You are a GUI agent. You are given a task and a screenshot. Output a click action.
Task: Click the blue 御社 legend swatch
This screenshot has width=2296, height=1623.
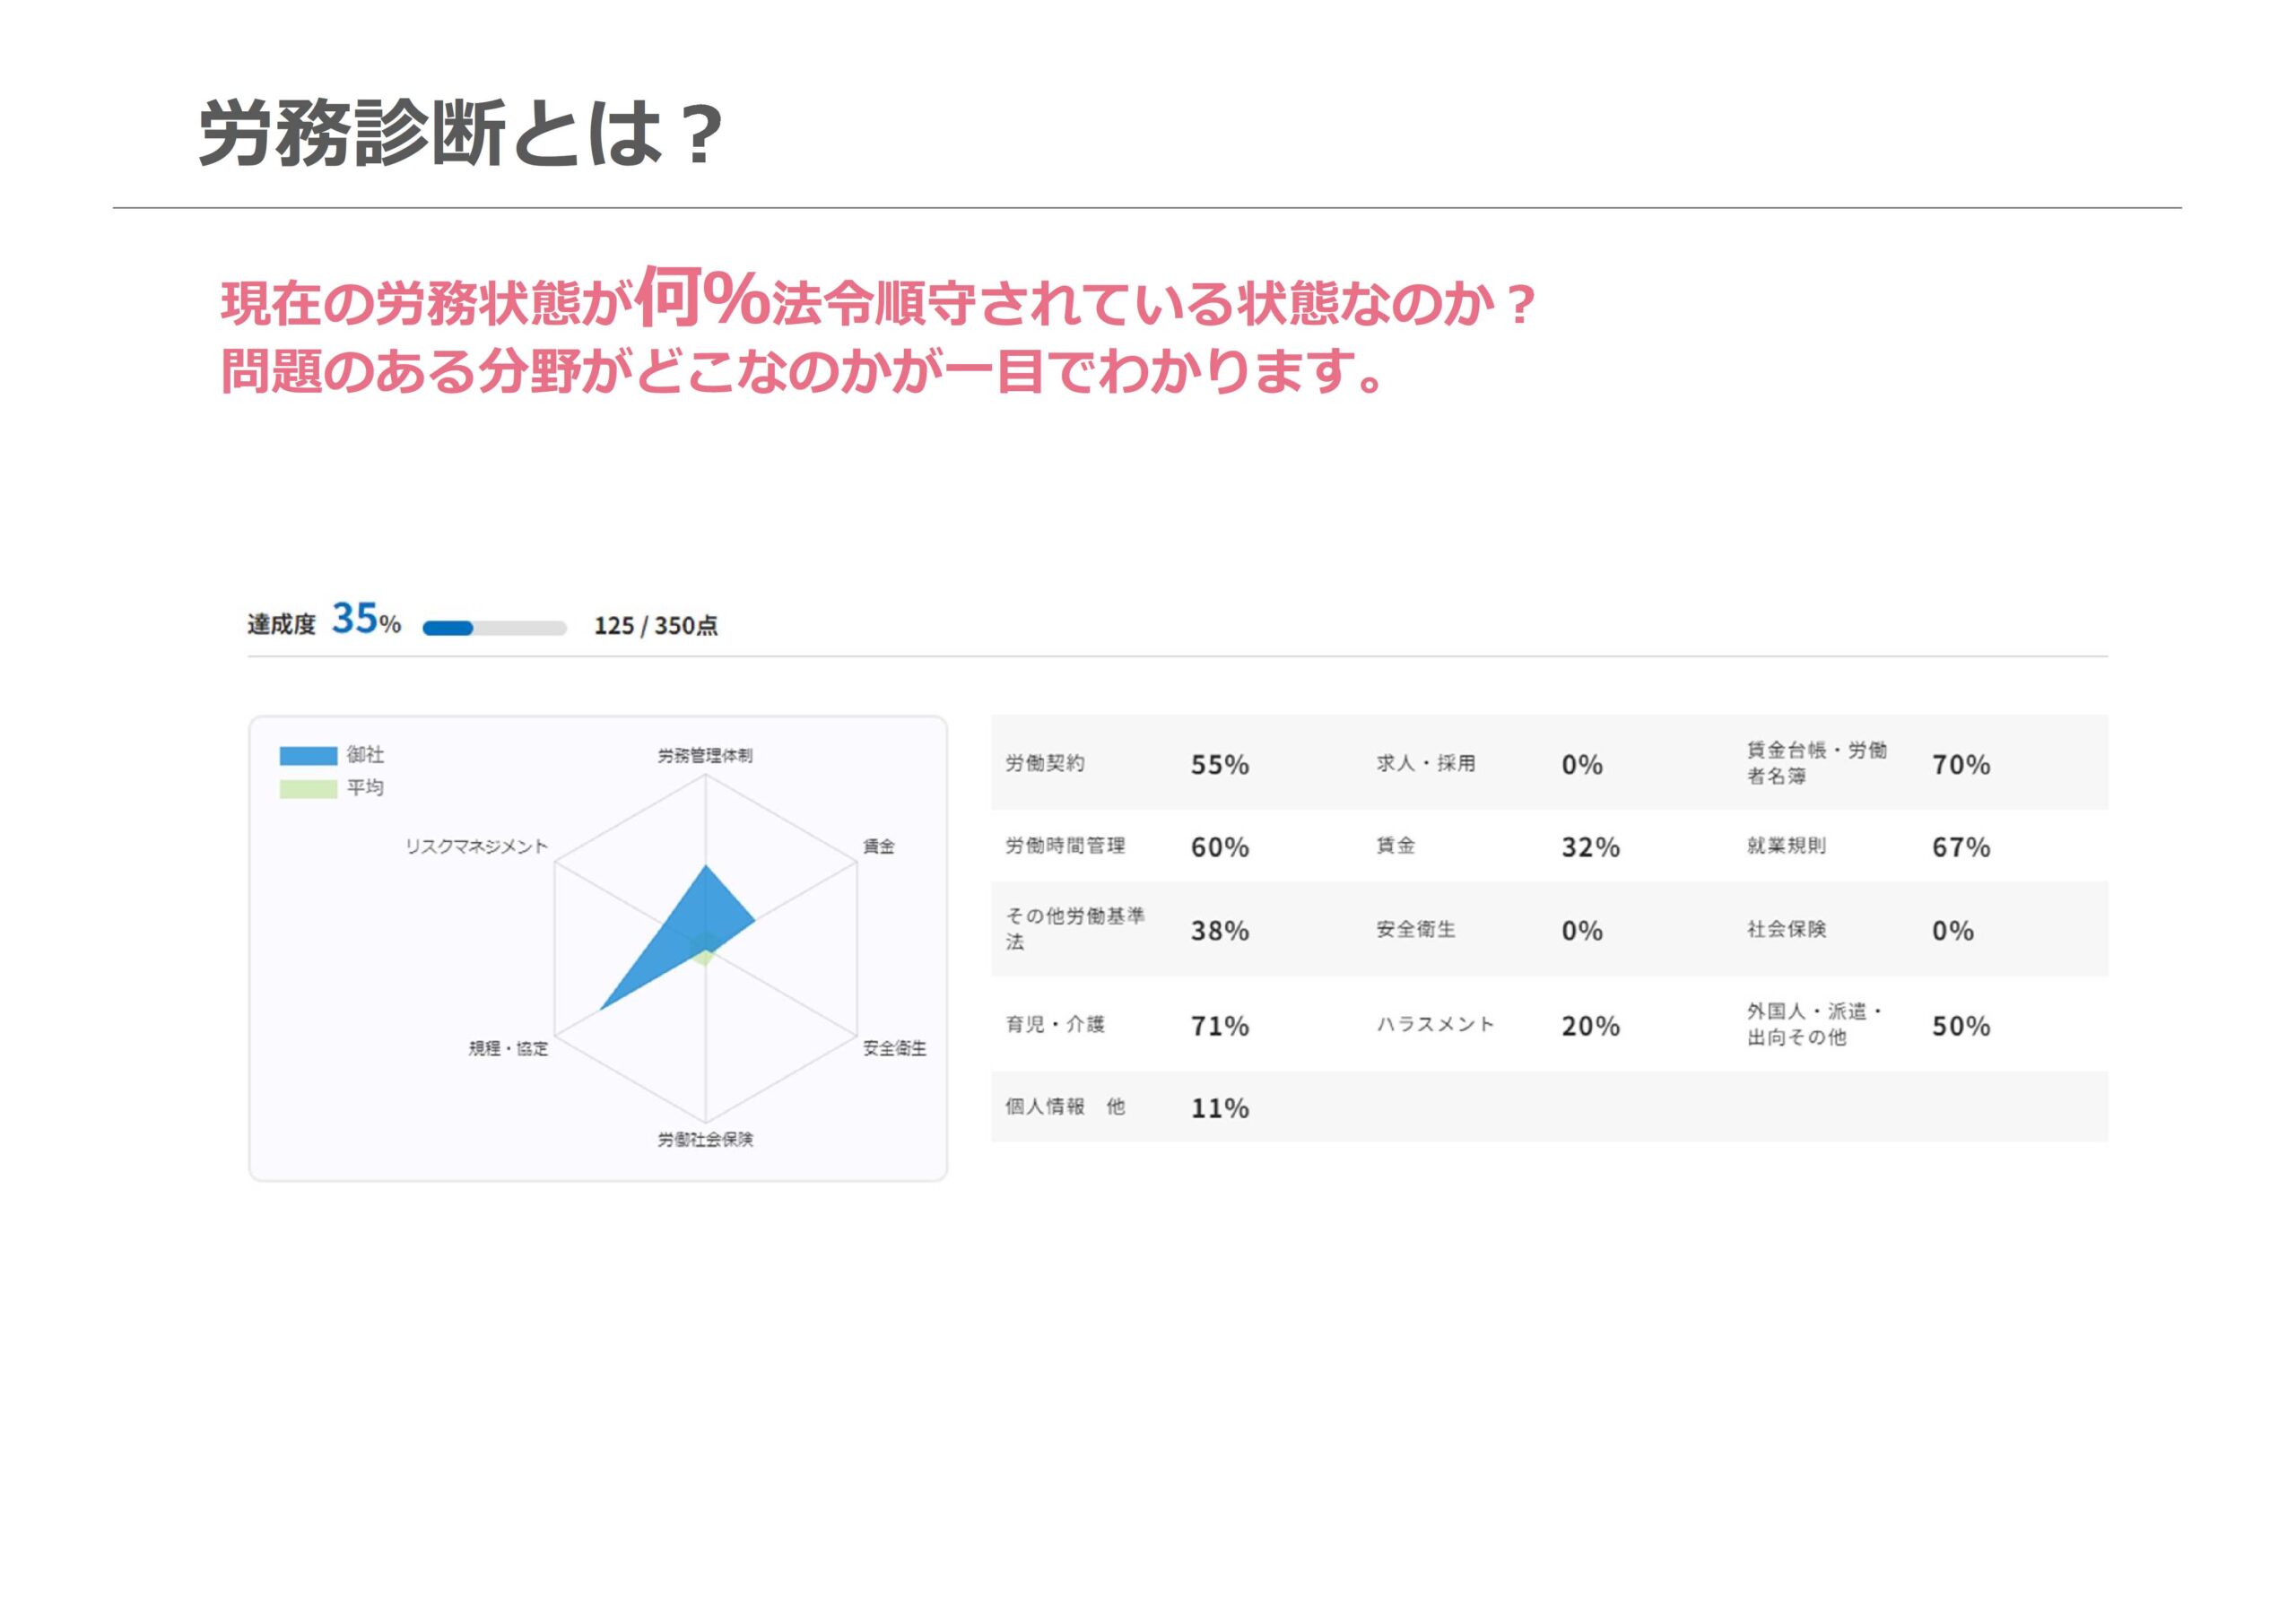(308, 756)
